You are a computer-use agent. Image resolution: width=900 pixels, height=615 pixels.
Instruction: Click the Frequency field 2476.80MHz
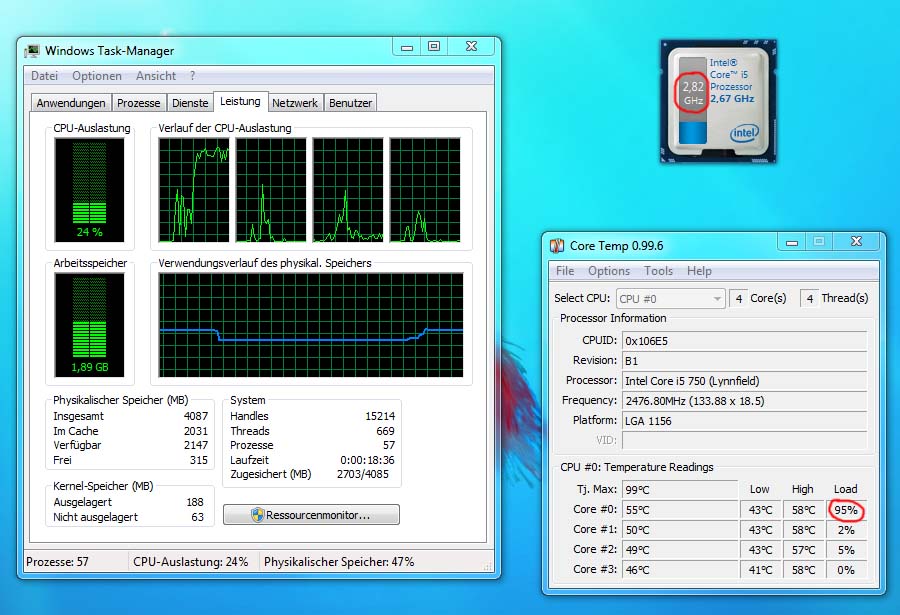744,401
